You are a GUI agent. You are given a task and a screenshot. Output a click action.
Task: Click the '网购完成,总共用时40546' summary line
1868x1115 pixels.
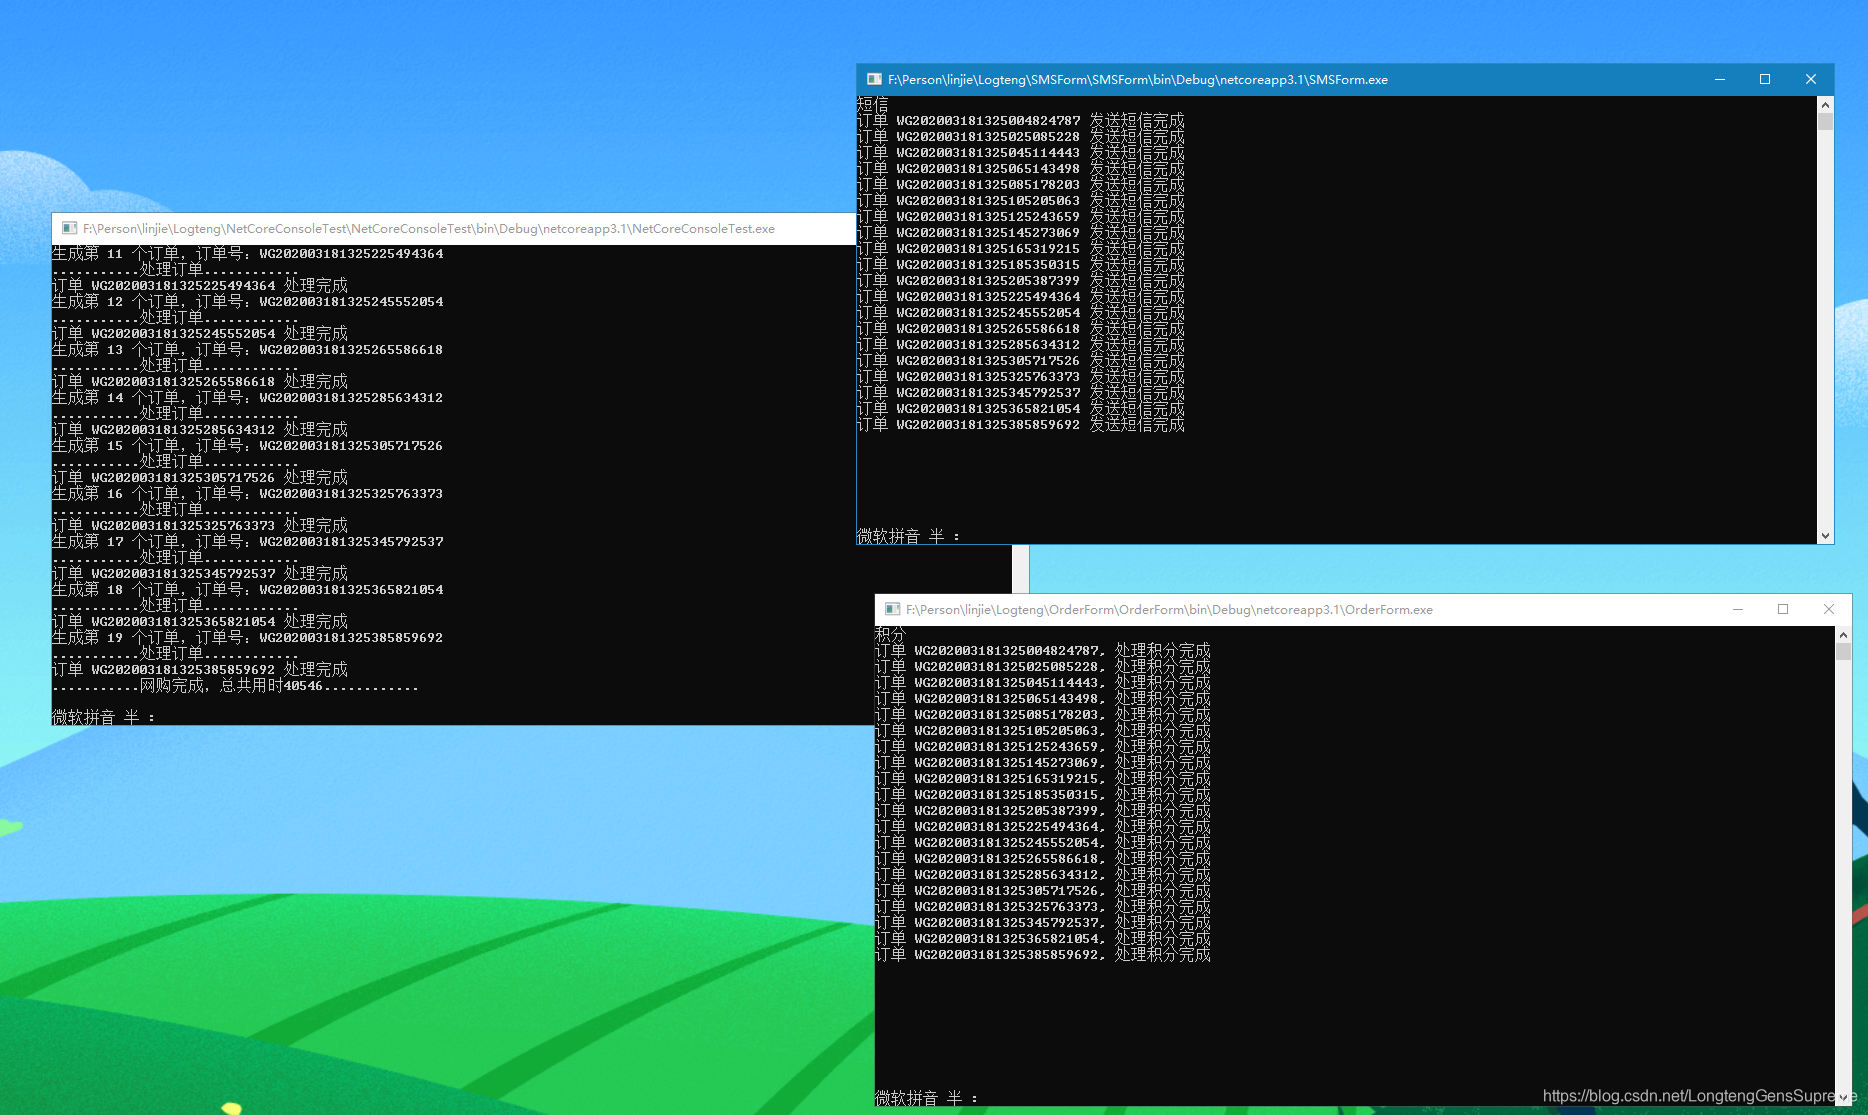pos(236,686)
